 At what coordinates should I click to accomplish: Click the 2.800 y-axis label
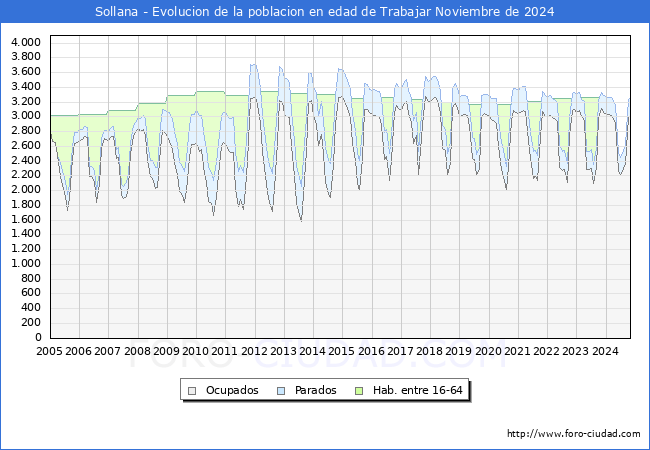(26, 131)
